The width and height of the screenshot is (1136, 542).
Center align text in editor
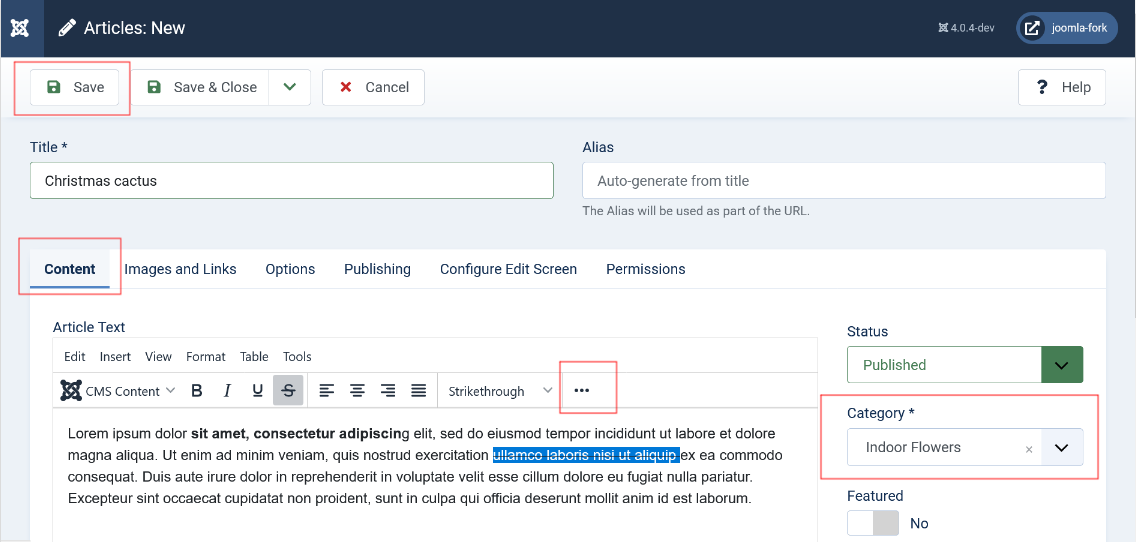pyautogui.click(x=357, y=391)
